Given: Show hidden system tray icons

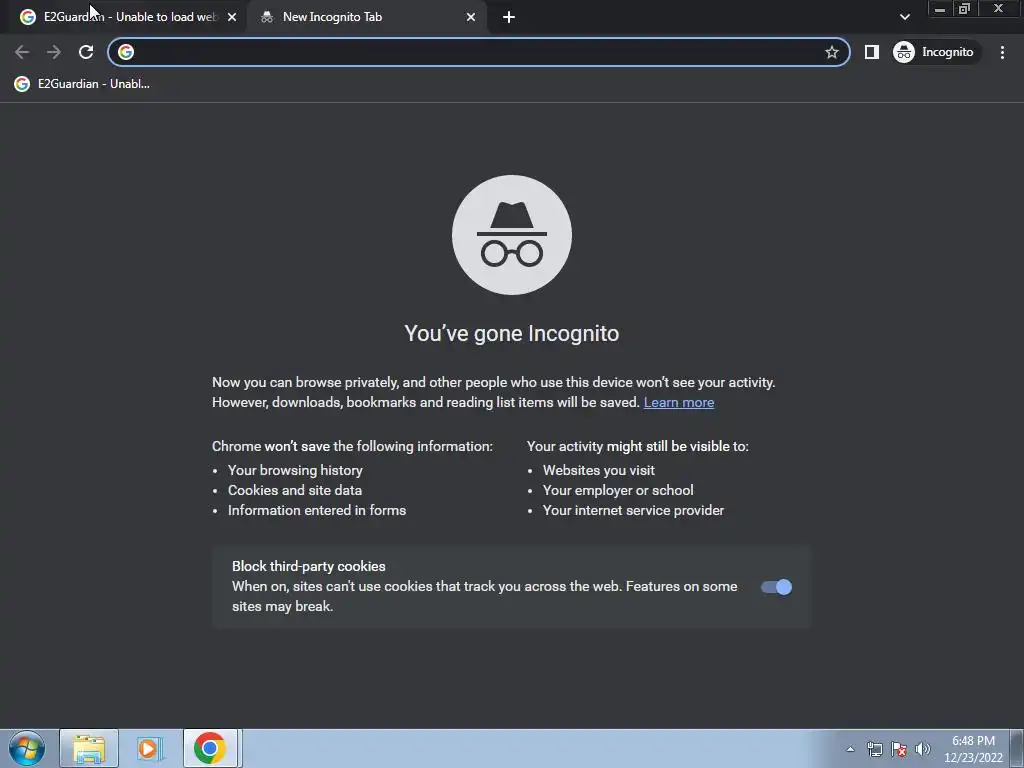Looking at the screenshot, I should click(x=850, y=749).
